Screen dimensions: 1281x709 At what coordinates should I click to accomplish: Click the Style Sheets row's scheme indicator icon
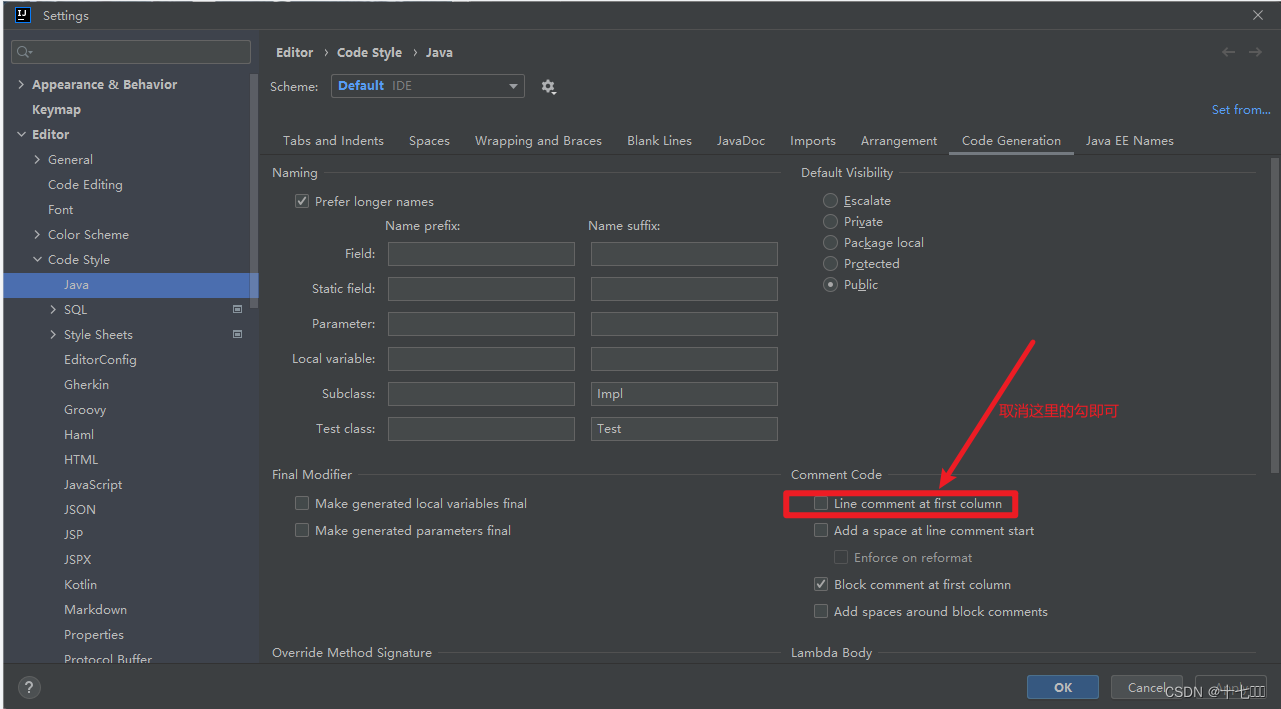click(x=238, y=334)
